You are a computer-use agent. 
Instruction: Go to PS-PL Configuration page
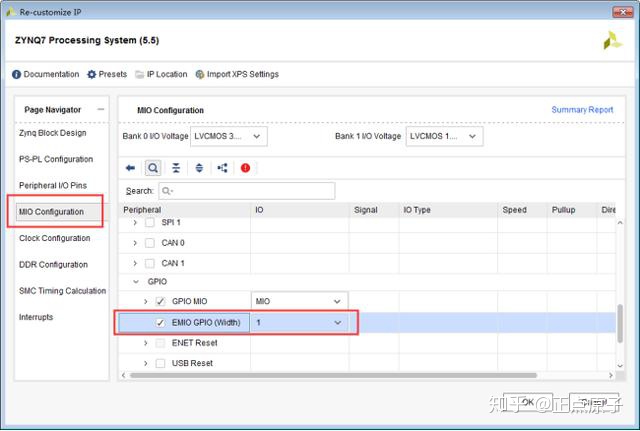point(56,159)
